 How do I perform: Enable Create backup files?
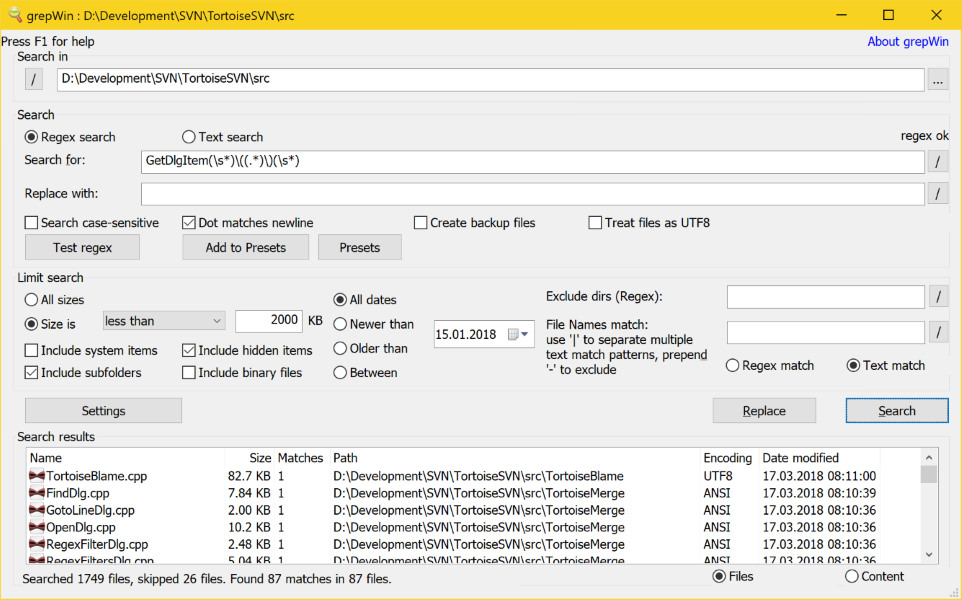coord(420,222)
